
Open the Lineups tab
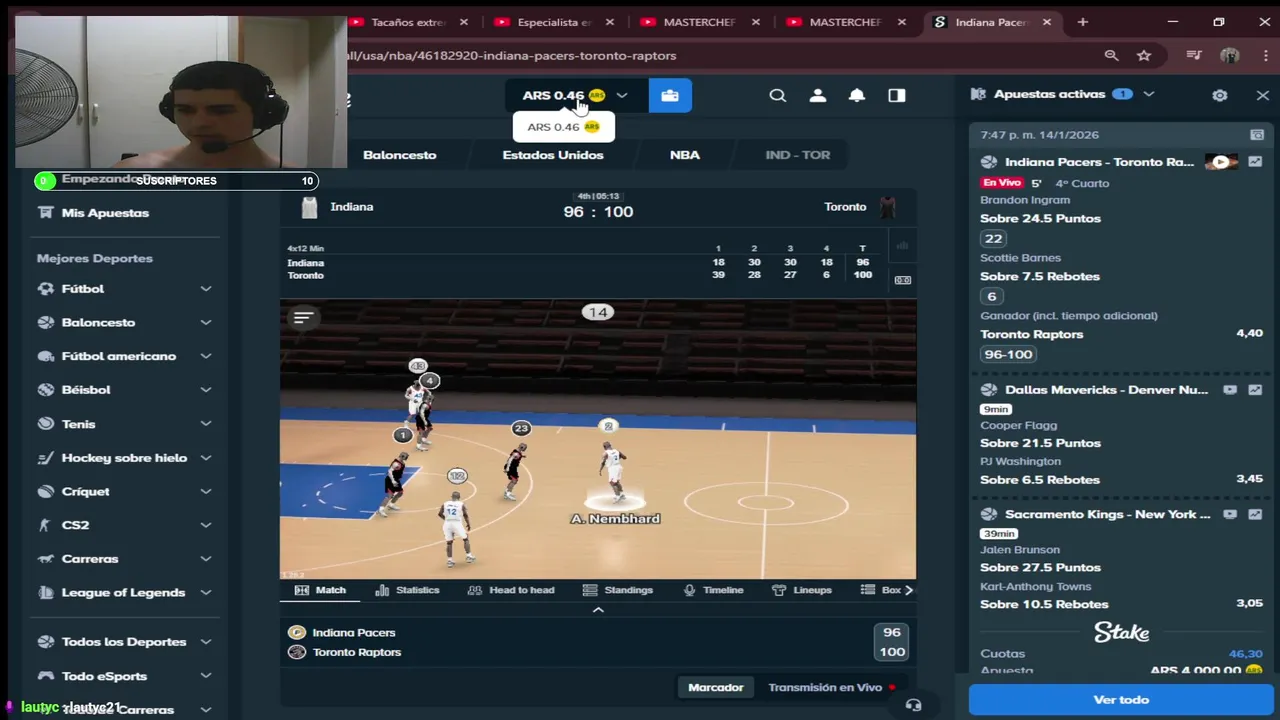tap(802, 590)
